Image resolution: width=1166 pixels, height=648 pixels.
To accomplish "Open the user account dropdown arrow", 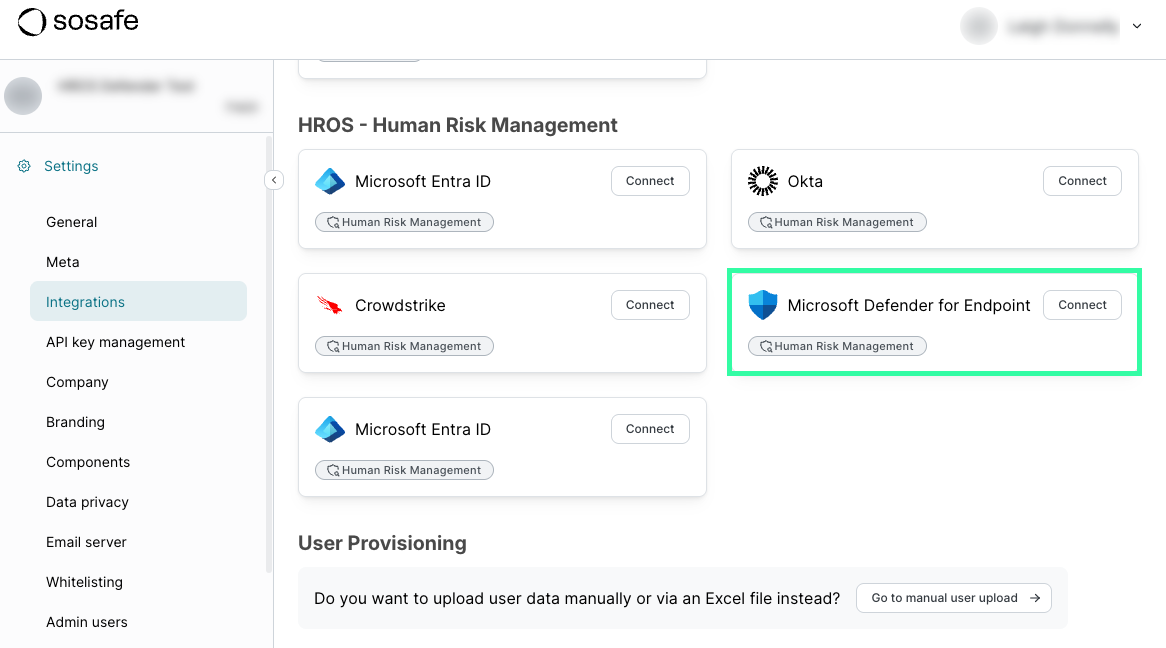I will tap(1137, 26).
